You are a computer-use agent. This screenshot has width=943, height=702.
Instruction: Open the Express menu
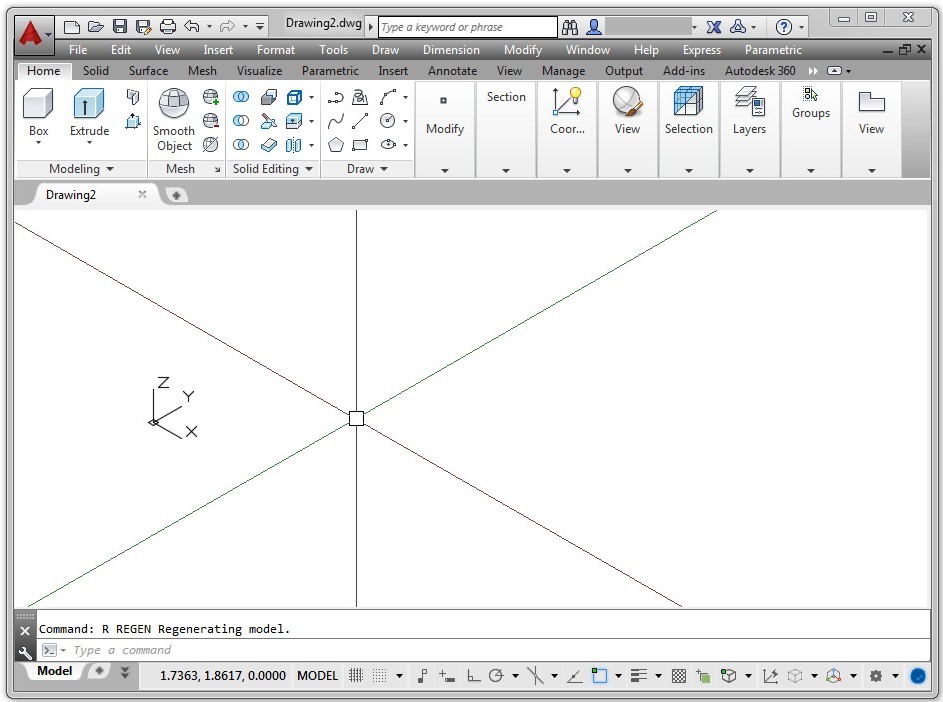coord(702,50)
